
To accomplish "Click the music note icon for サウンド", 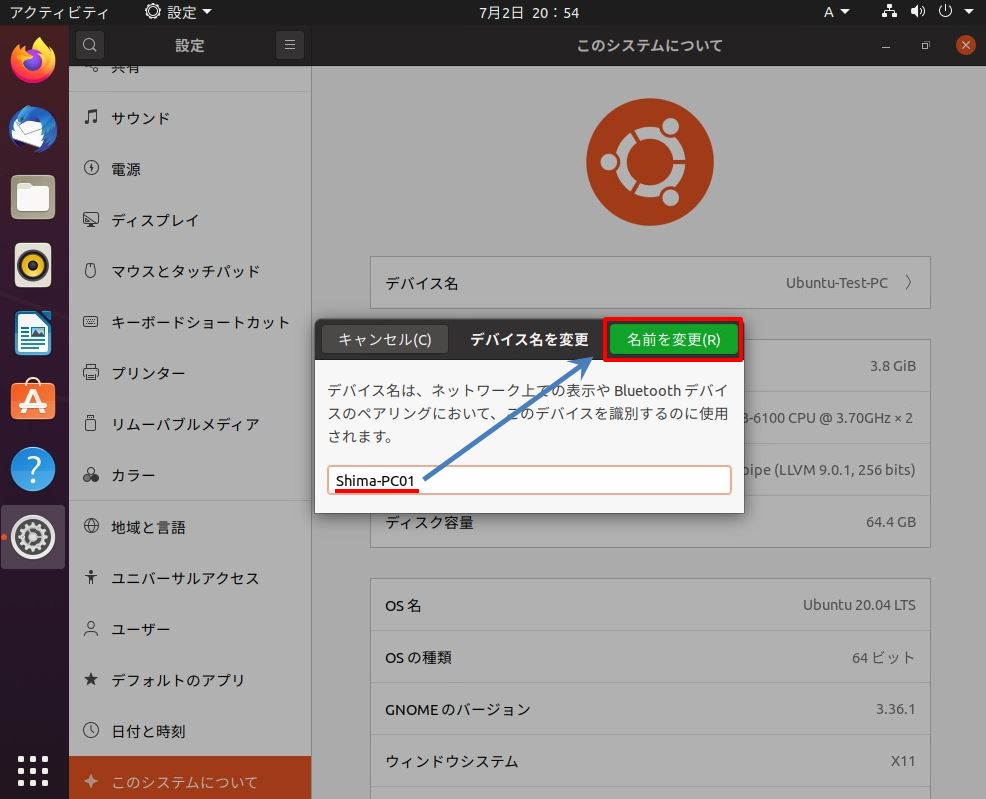I will pos(91,117).
